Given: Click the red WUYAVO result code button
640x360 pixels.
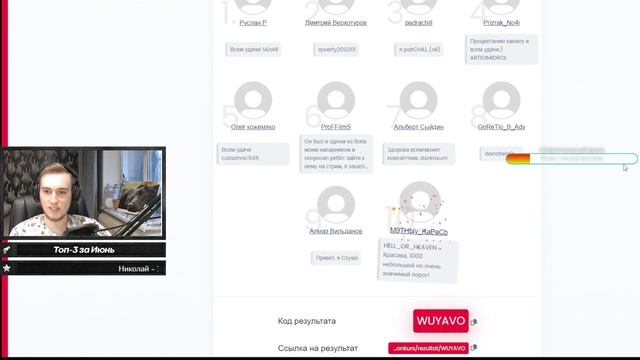Looking at the screenshot, I should [441, 321].
